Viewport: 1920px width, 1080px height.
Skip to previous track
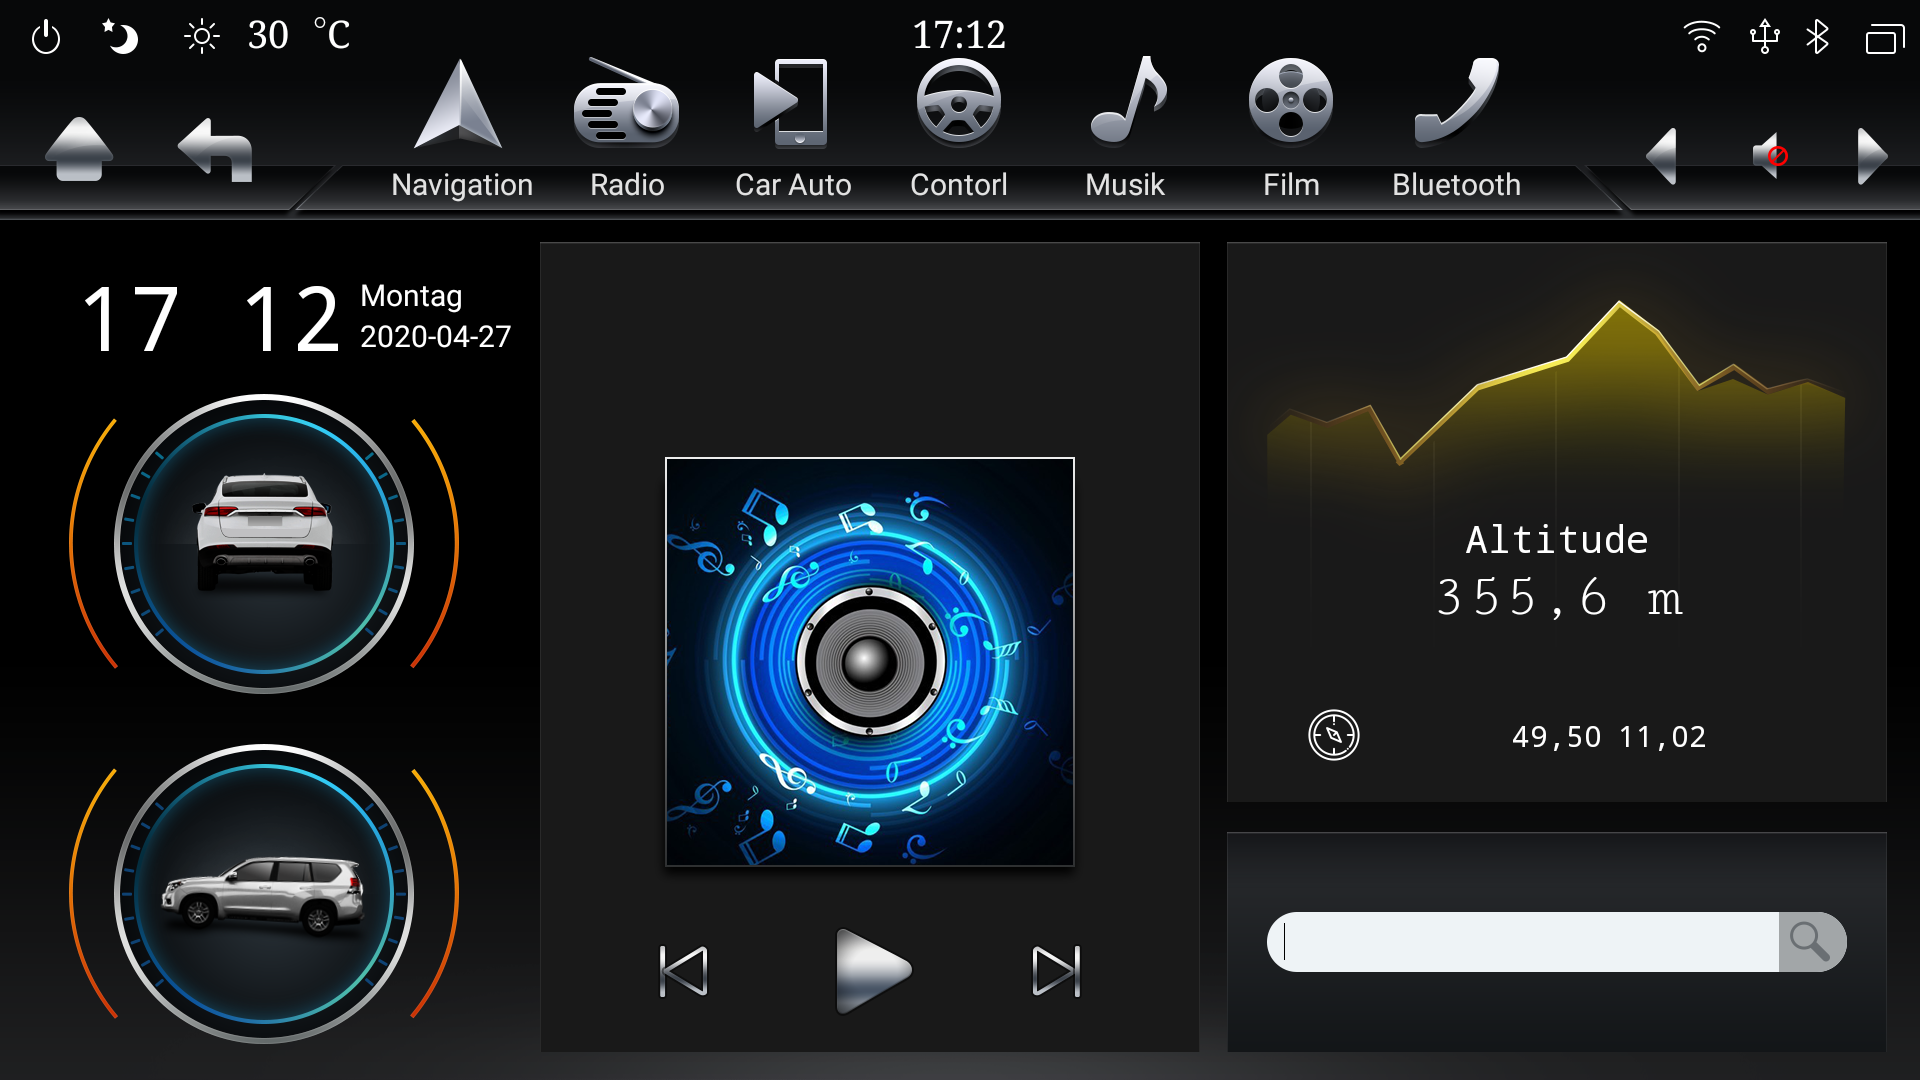pyautogui.click(x=684, y=971)
